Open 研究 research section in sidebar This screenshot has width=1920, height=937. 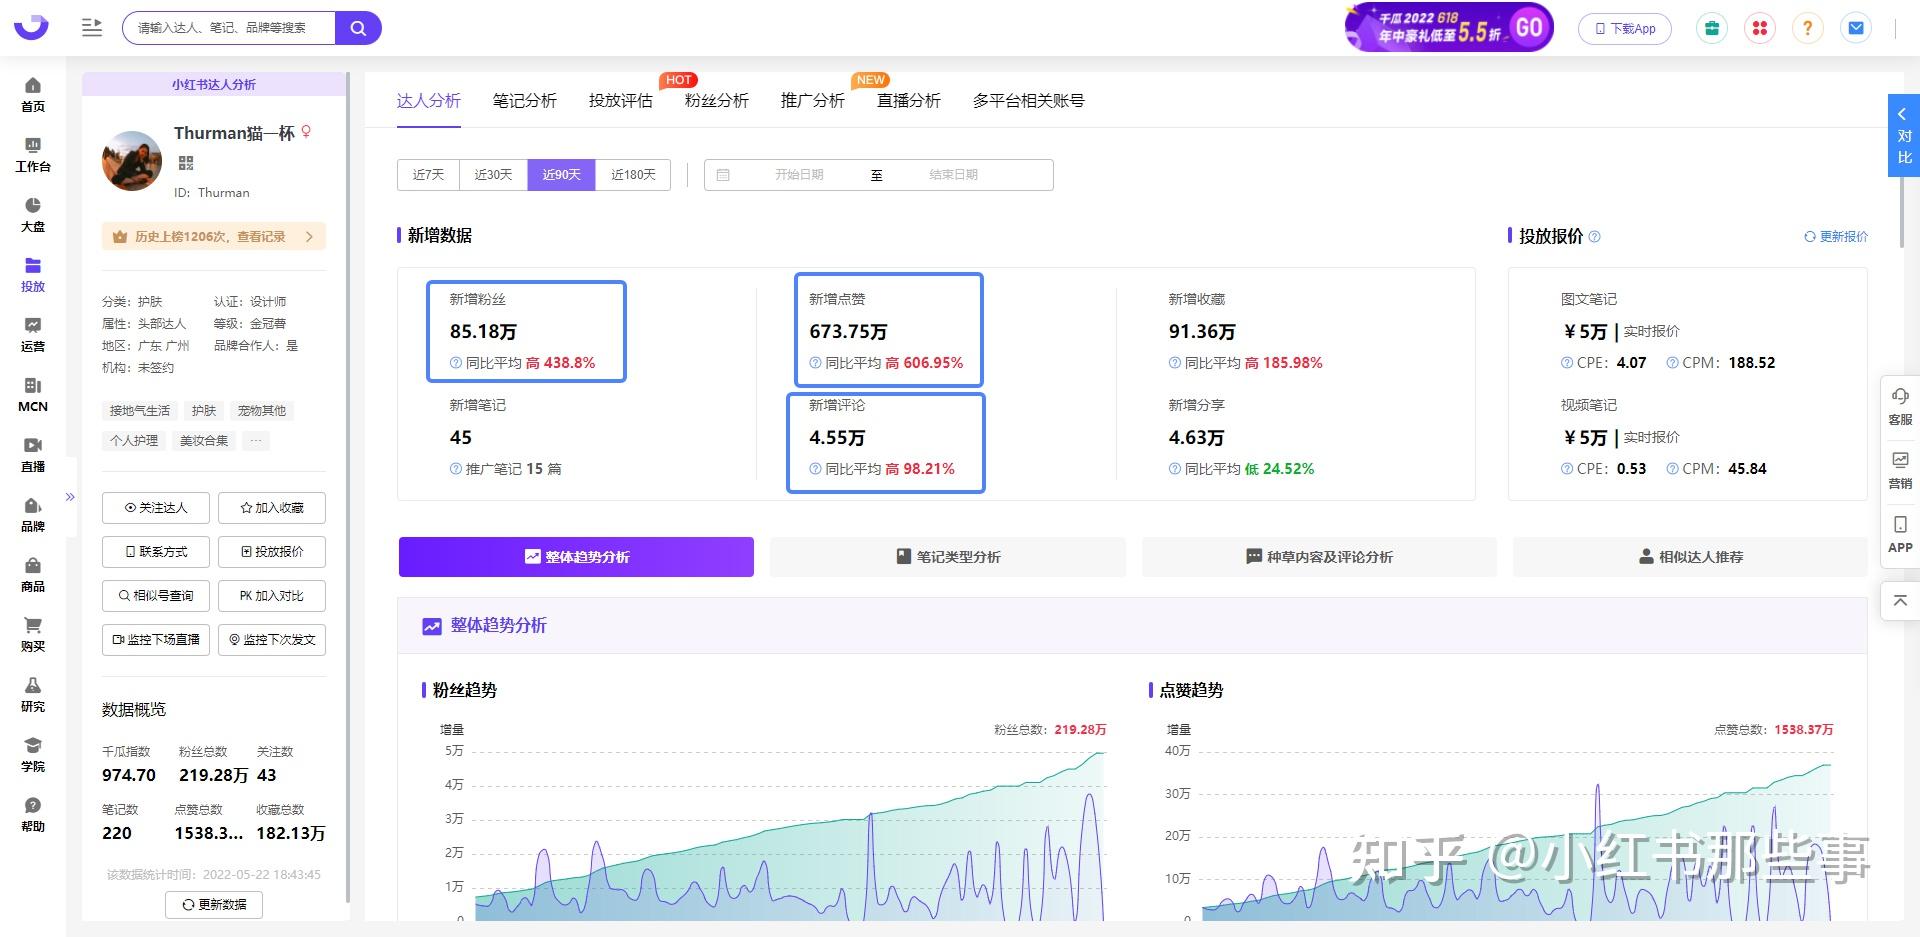coord(33,695)
